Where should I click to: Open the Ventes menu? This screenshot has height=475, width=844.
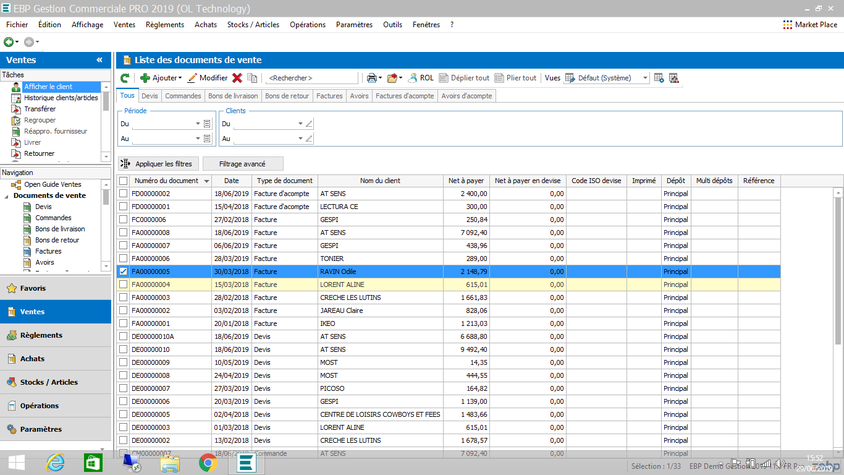coord(124,25)
